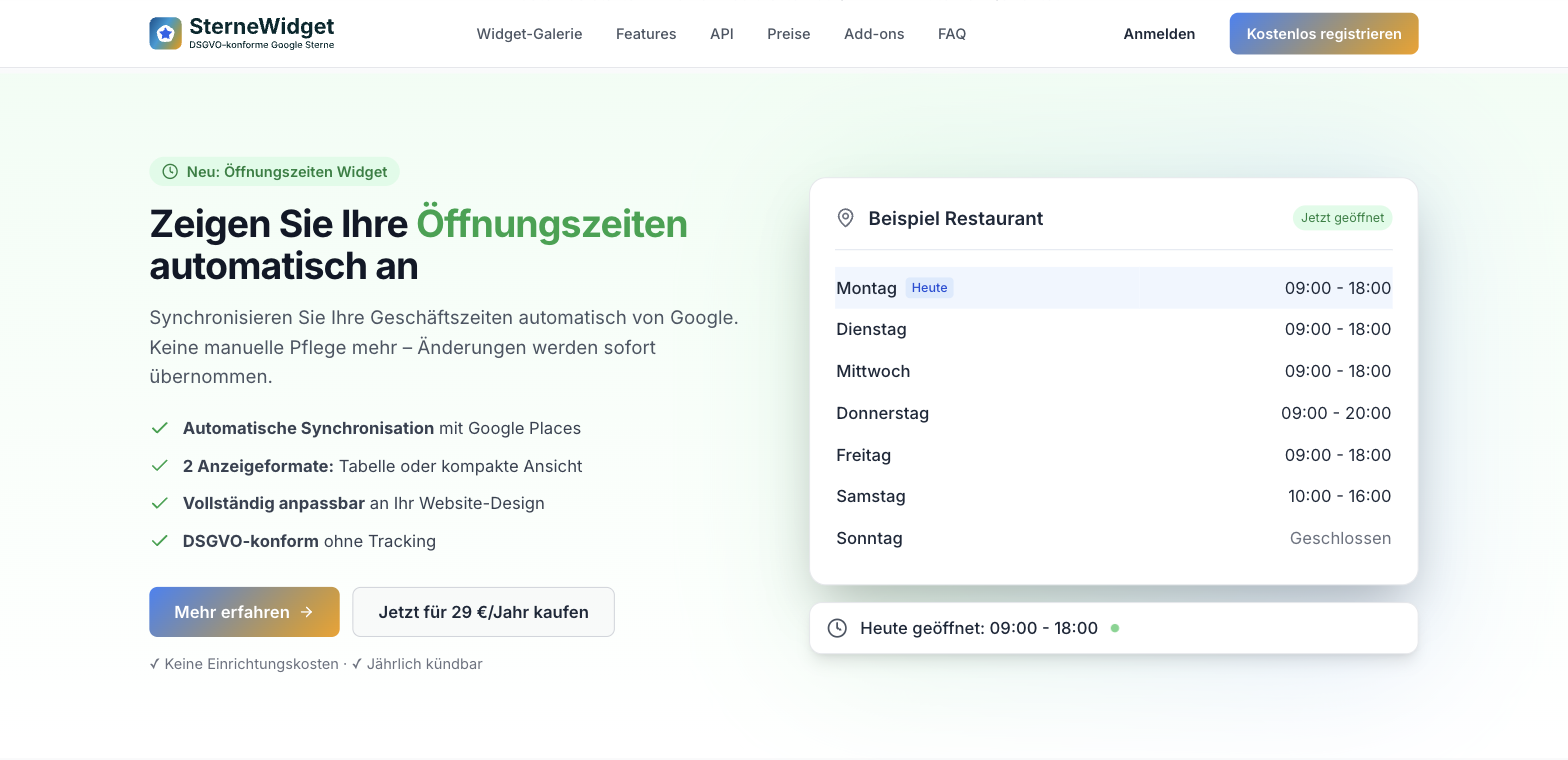The height and width of the screenshot is (760, 1568).
Task: Click Donnerstag's 09:00 - 20:00 hours
Action: (1336, 413)
